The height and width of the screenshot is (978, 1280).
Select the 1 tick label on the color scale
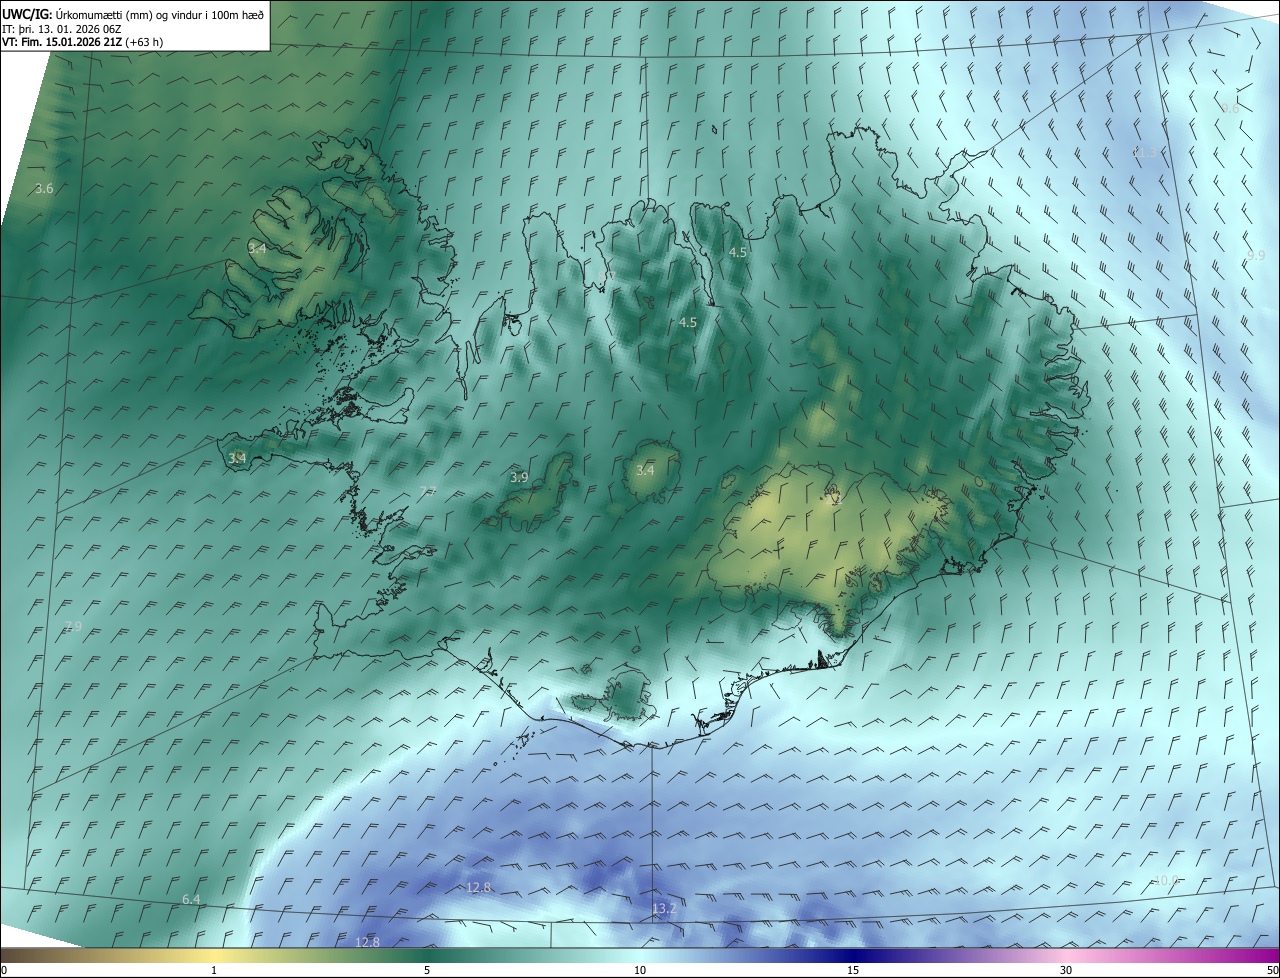(x=214, y=971)
